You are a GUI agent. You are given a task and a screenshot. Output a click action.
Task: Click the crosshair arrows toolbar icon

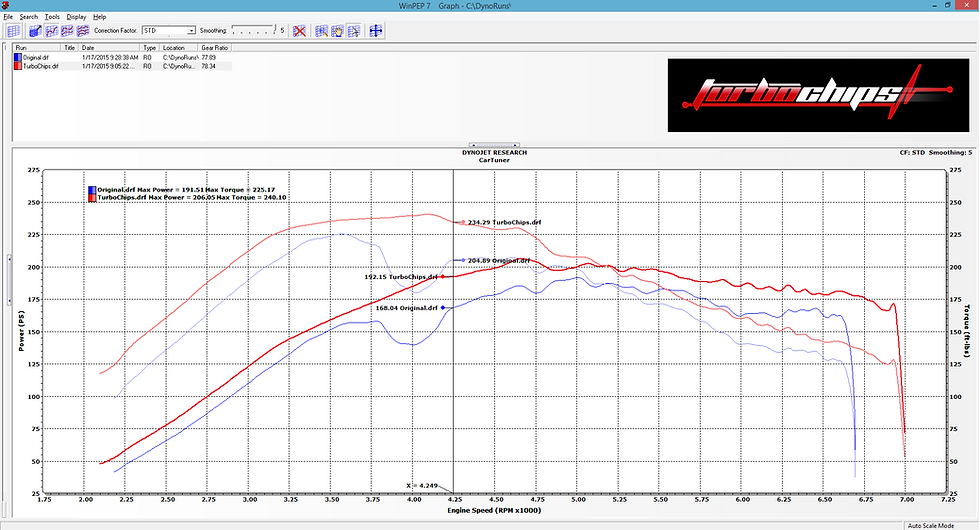pyautogui.click(x=376, y=31)
